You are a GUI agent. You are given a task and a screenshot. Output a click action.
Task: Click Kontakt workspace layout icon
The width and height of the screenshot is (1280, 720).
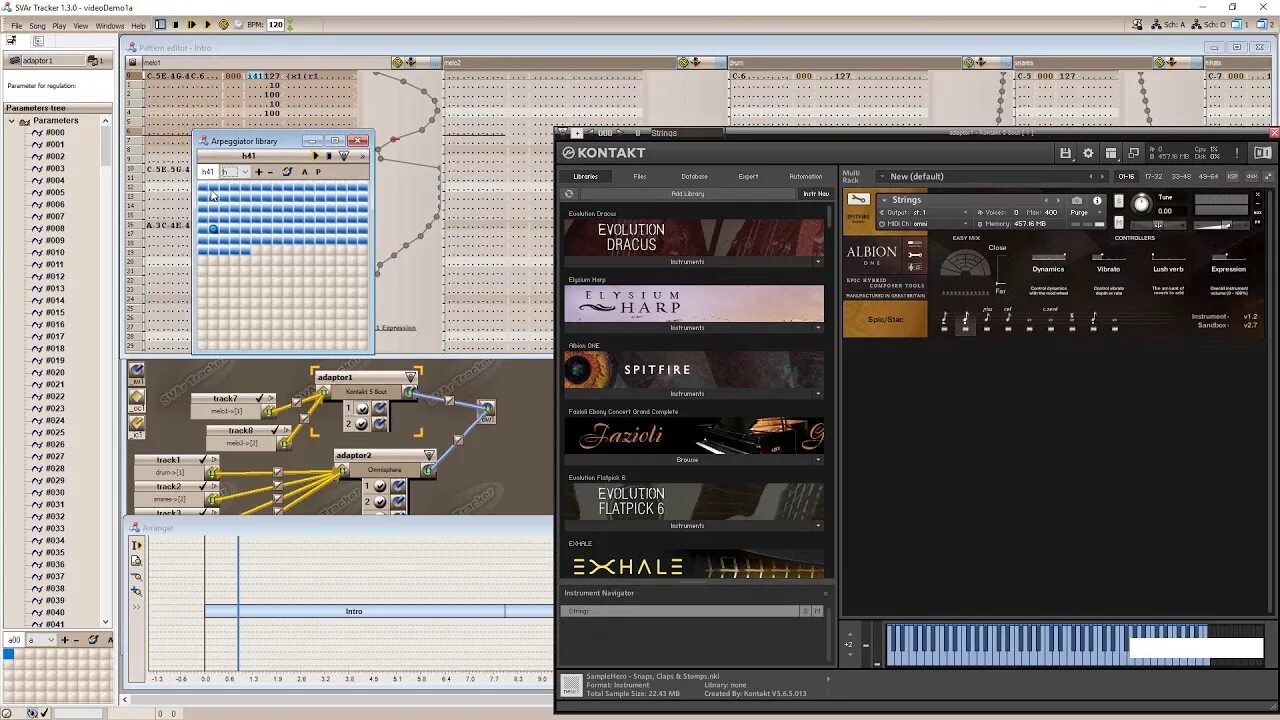pos(1111,153)
